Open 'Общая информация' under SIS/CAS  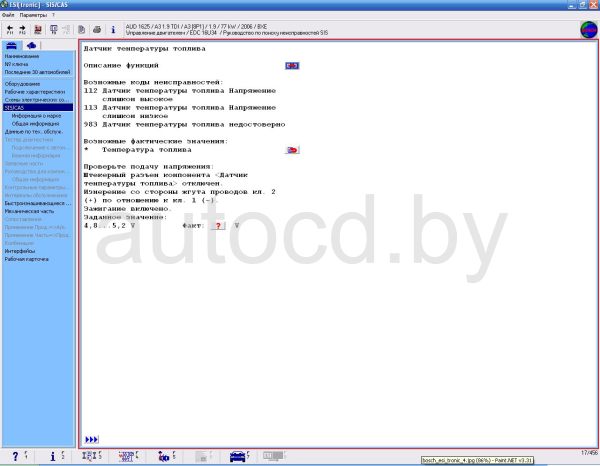tap(36, 124)
